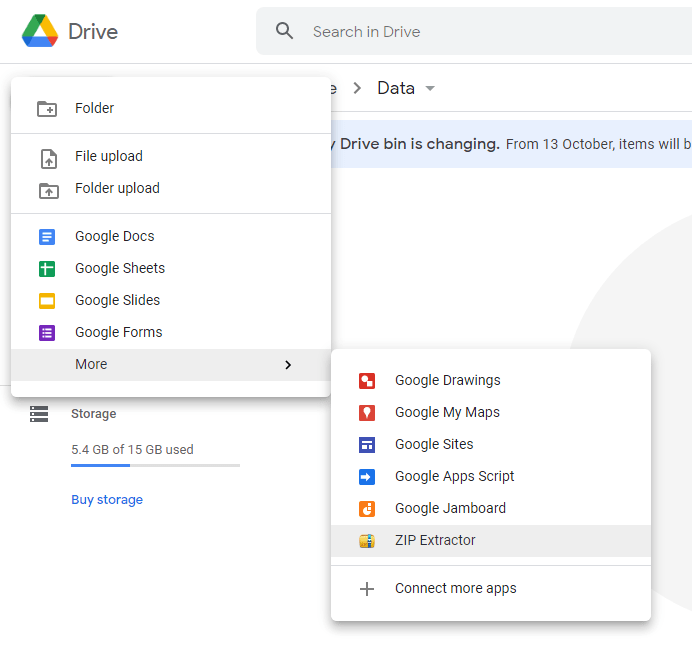
Task: Create a new Google Slides presentation
Action: point(171,300)
